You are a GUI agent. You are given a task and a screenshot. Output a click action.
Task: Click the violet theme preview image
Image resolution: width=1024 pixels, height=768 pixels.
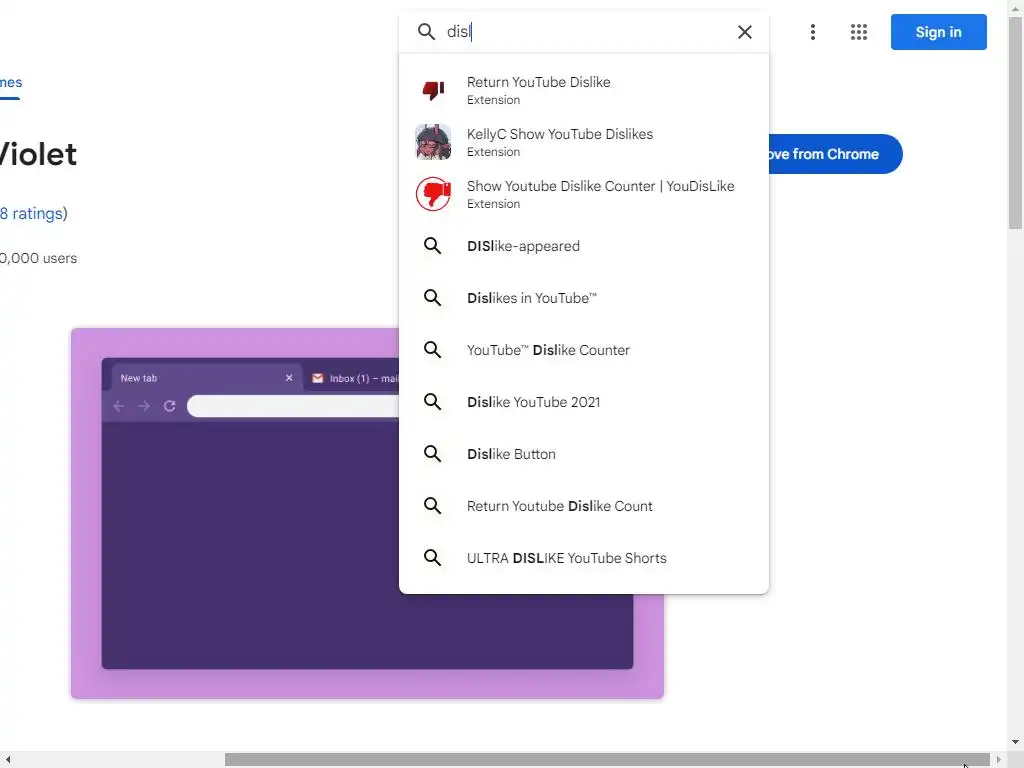point(367,513)
